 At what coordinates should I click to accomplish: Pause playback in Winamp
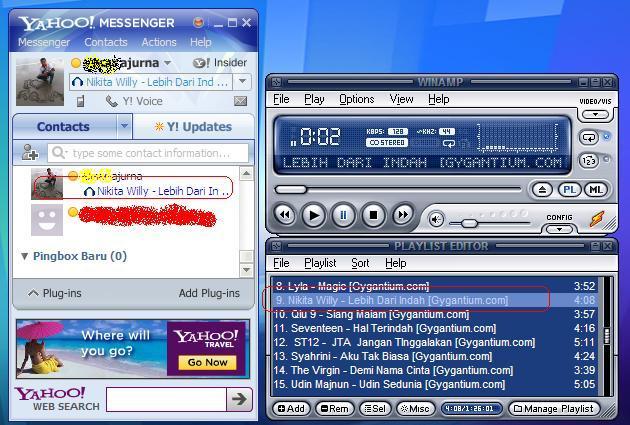tap(344, 215)
